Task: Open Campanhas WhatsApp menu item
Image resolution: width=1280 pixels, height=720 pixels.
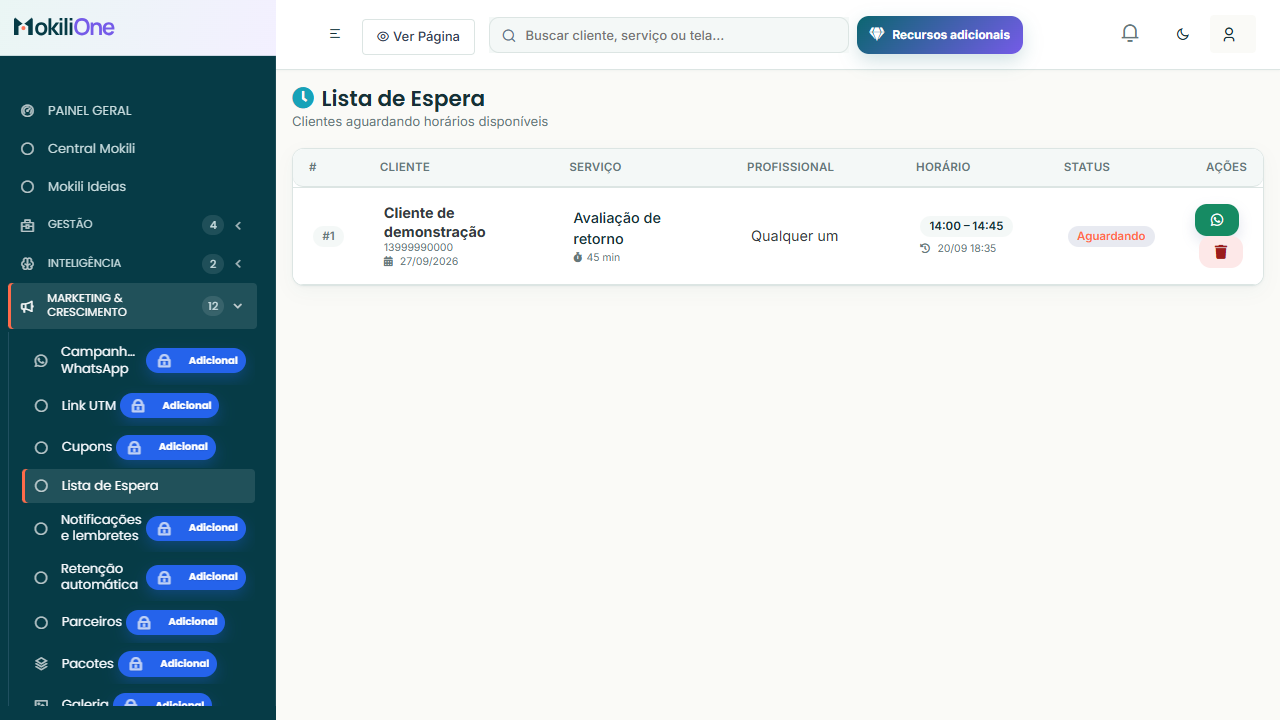Action: click(x=138, y=360)
